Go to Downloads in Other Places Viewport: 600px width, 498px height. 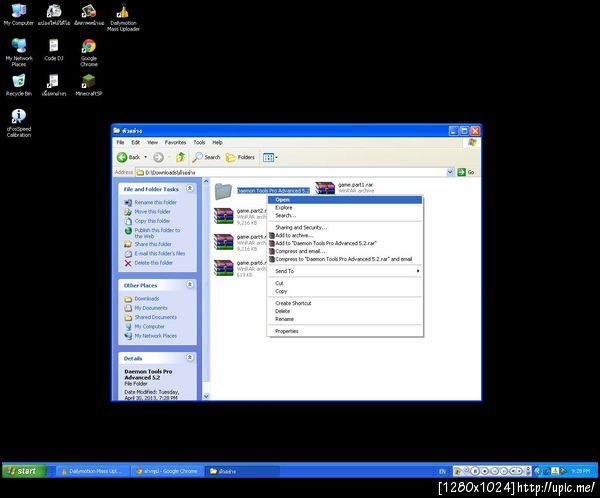147,299
